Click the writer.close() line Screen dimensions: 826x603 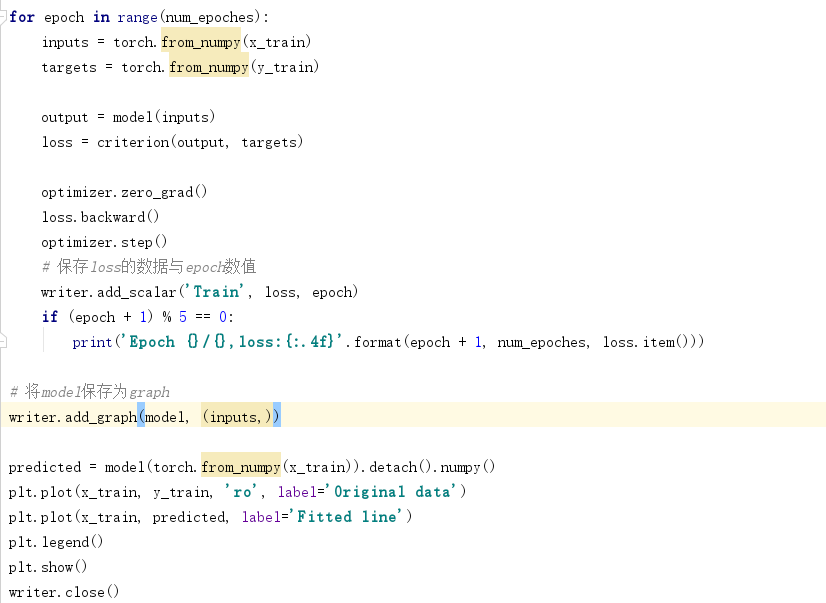[64, 592]
